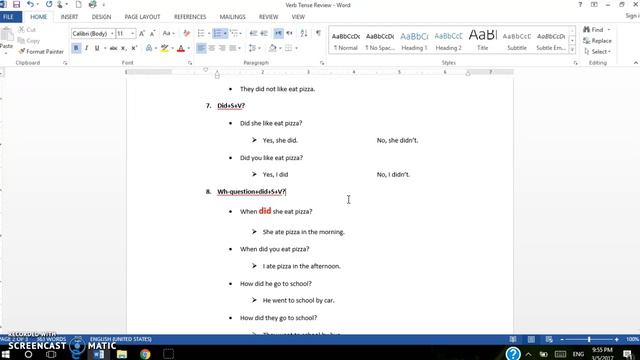The image size is (640, 360).
Task: Save the document from the quick access toolbar
Action: [16, 5]
